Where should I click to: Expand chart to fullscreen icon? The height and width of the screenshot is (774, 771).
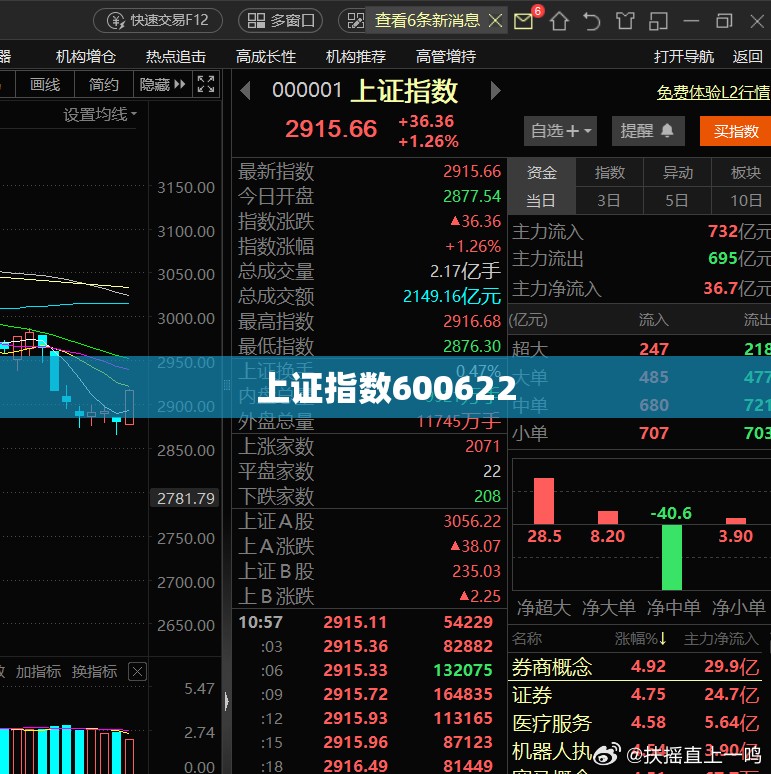(x=206, y=84)
